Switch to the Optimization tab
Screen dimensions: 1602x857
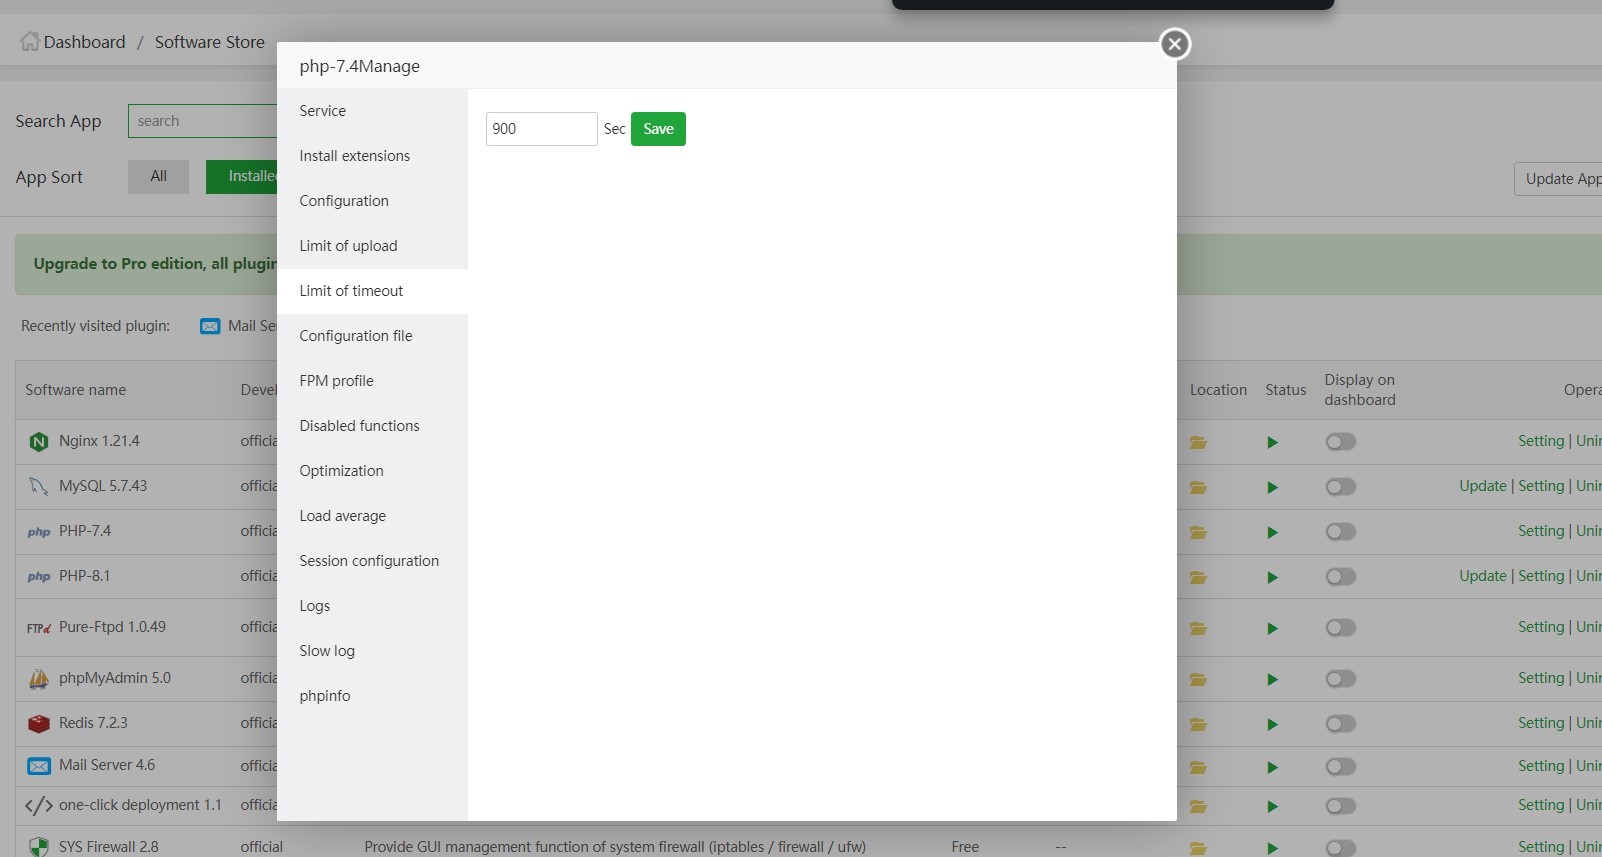coord(372,471)
